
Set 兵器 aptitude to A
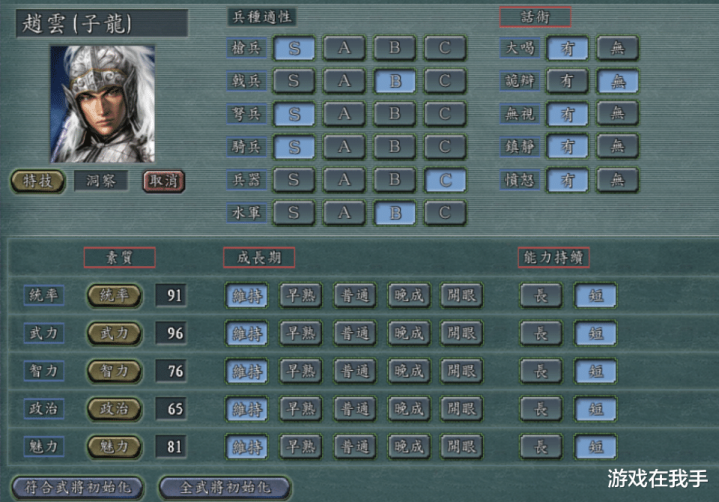coord(344,180)
